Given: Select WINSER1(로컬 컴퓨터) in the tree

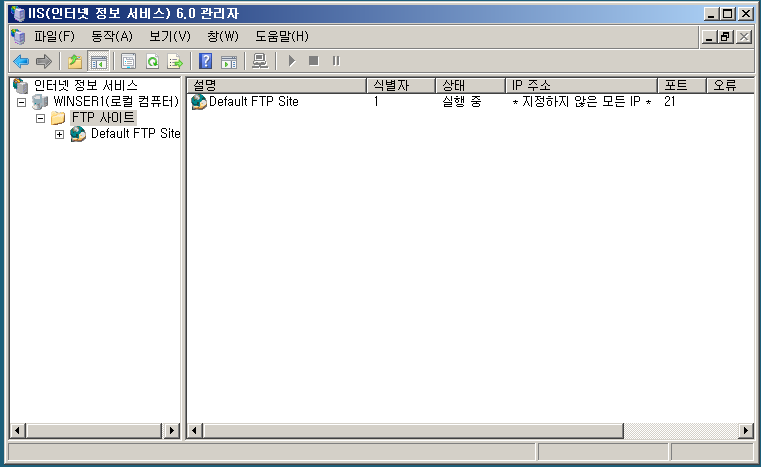Looking at the screenshot, I should [116, 101].
